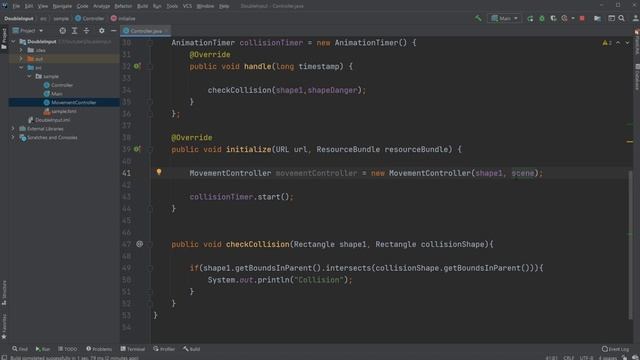
Task: Open the Main run configuration dropdown
Action: tap(504, 18)
